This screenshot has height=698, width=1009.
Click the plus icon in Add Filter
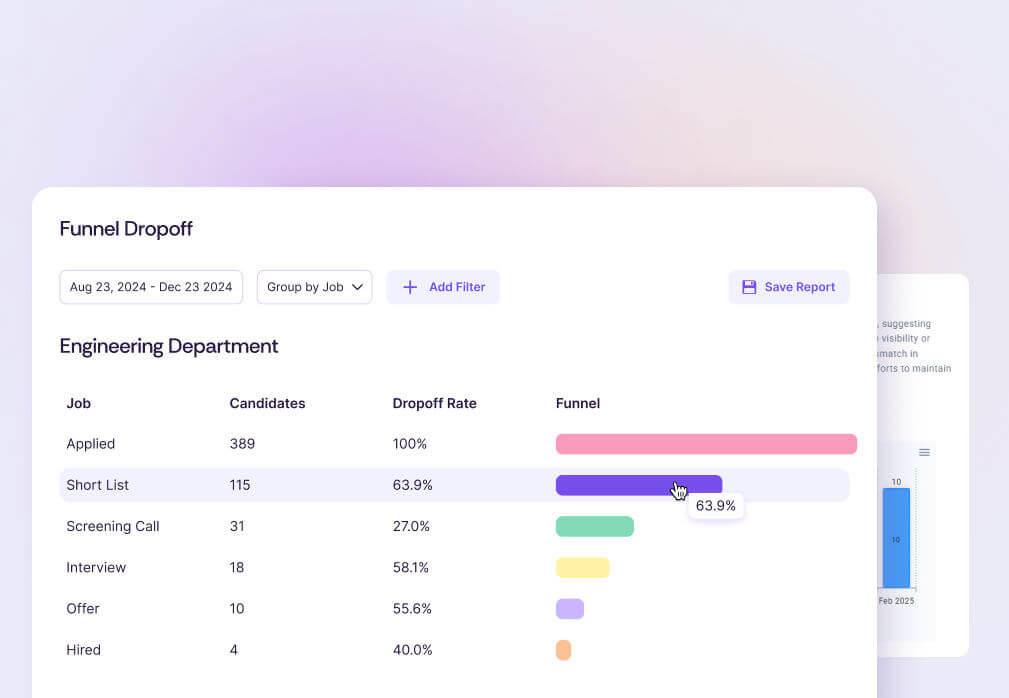[410, 287]
